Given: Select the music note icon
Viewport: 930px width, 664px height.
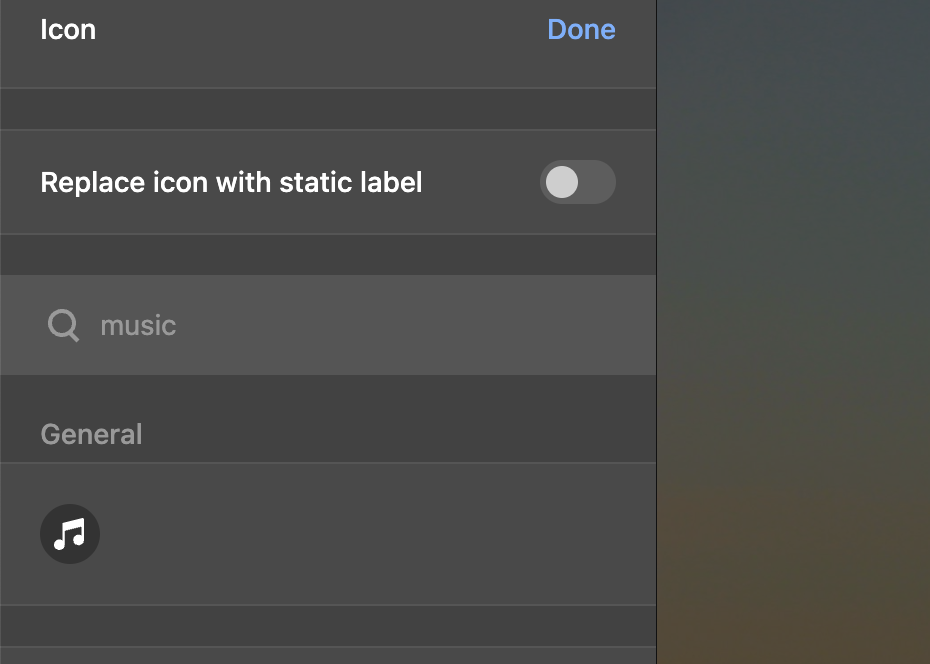Looking at the screenshot, I should point(70,534).
